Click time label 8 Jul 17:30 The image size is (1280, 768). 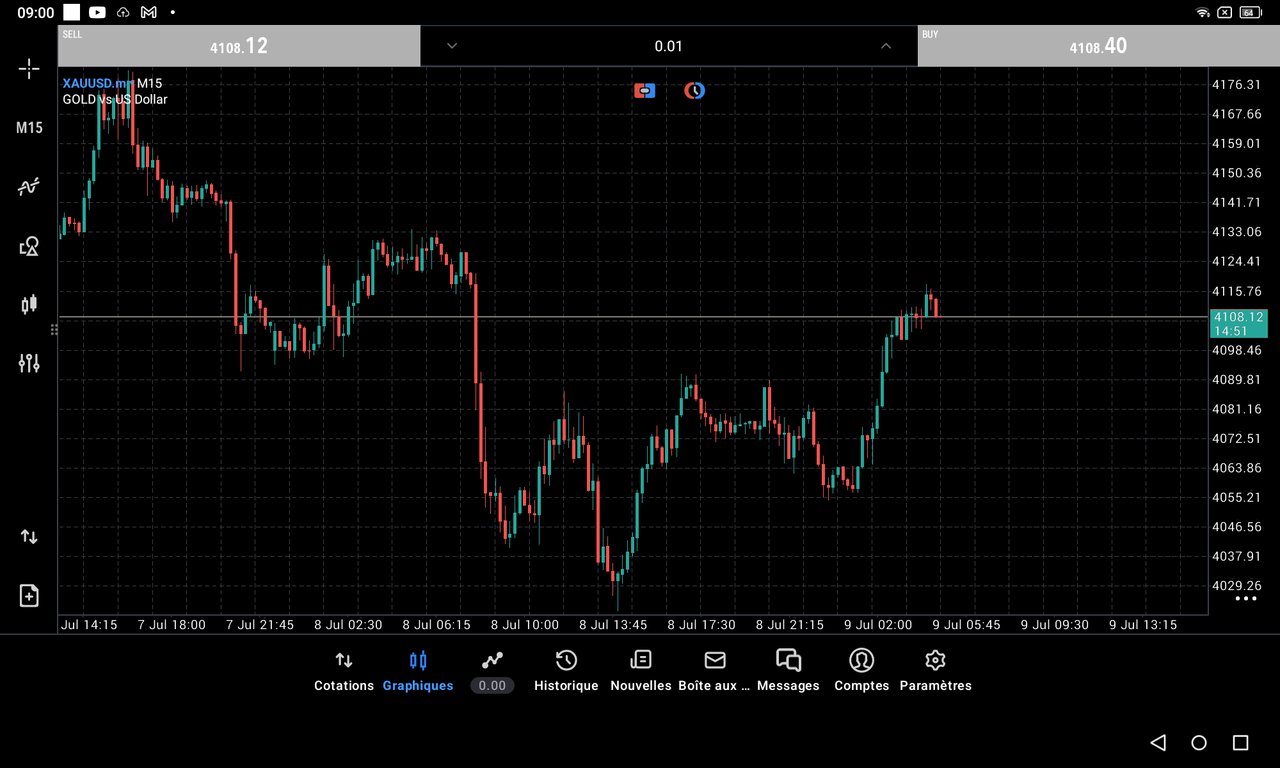(701, 624)
